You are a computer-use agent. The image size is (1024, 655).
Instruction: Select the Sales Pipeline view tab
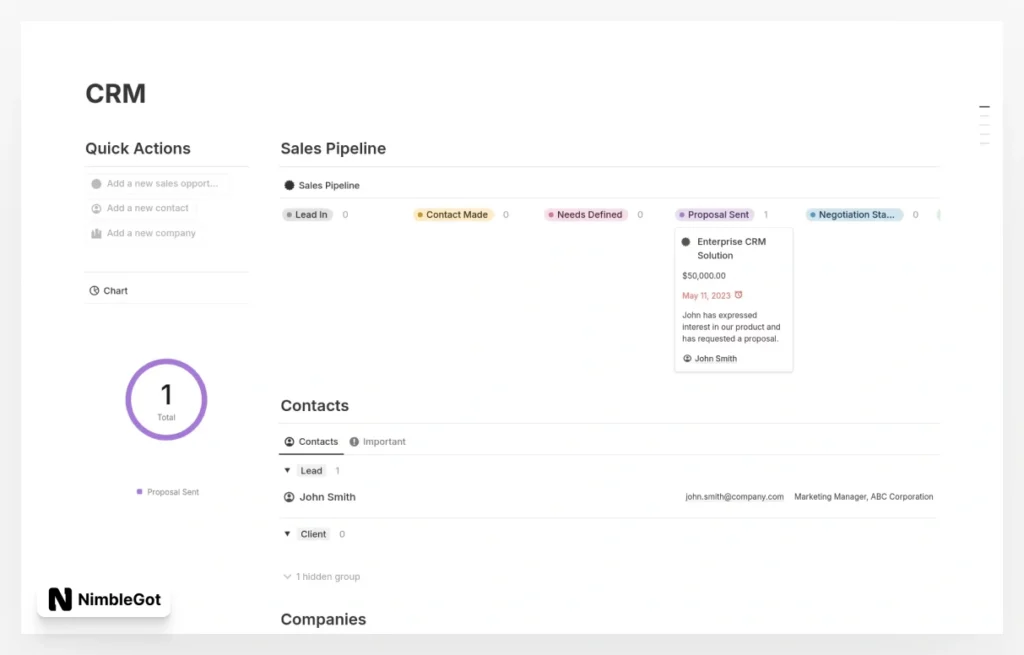(x=322, y=185)
